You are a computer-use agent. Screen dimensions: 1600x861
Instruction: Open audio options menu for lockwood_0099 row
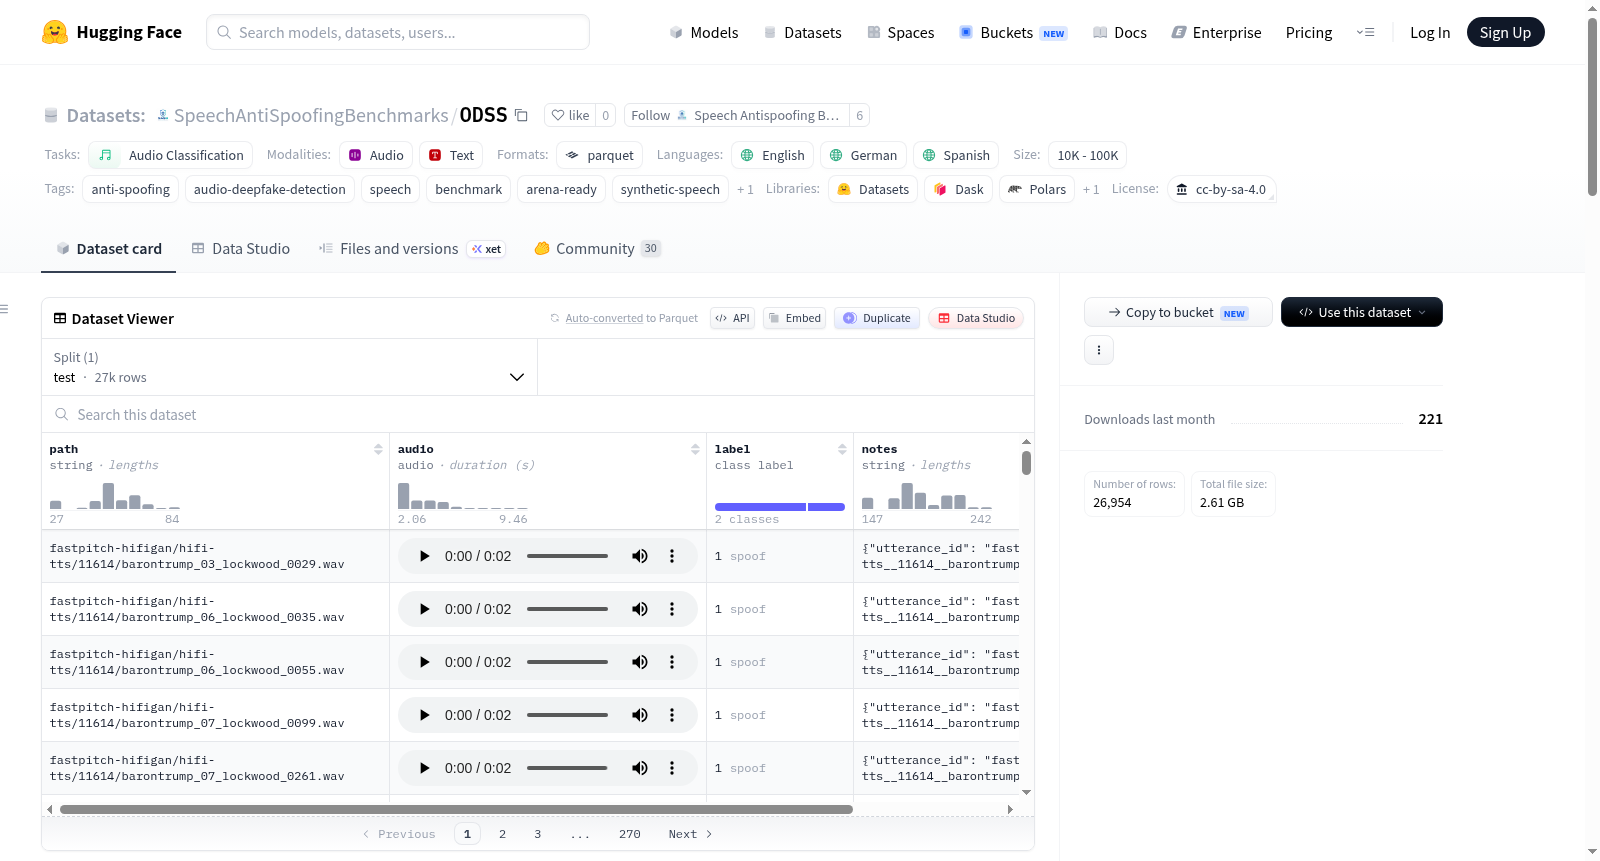click(x=672, y=715)
